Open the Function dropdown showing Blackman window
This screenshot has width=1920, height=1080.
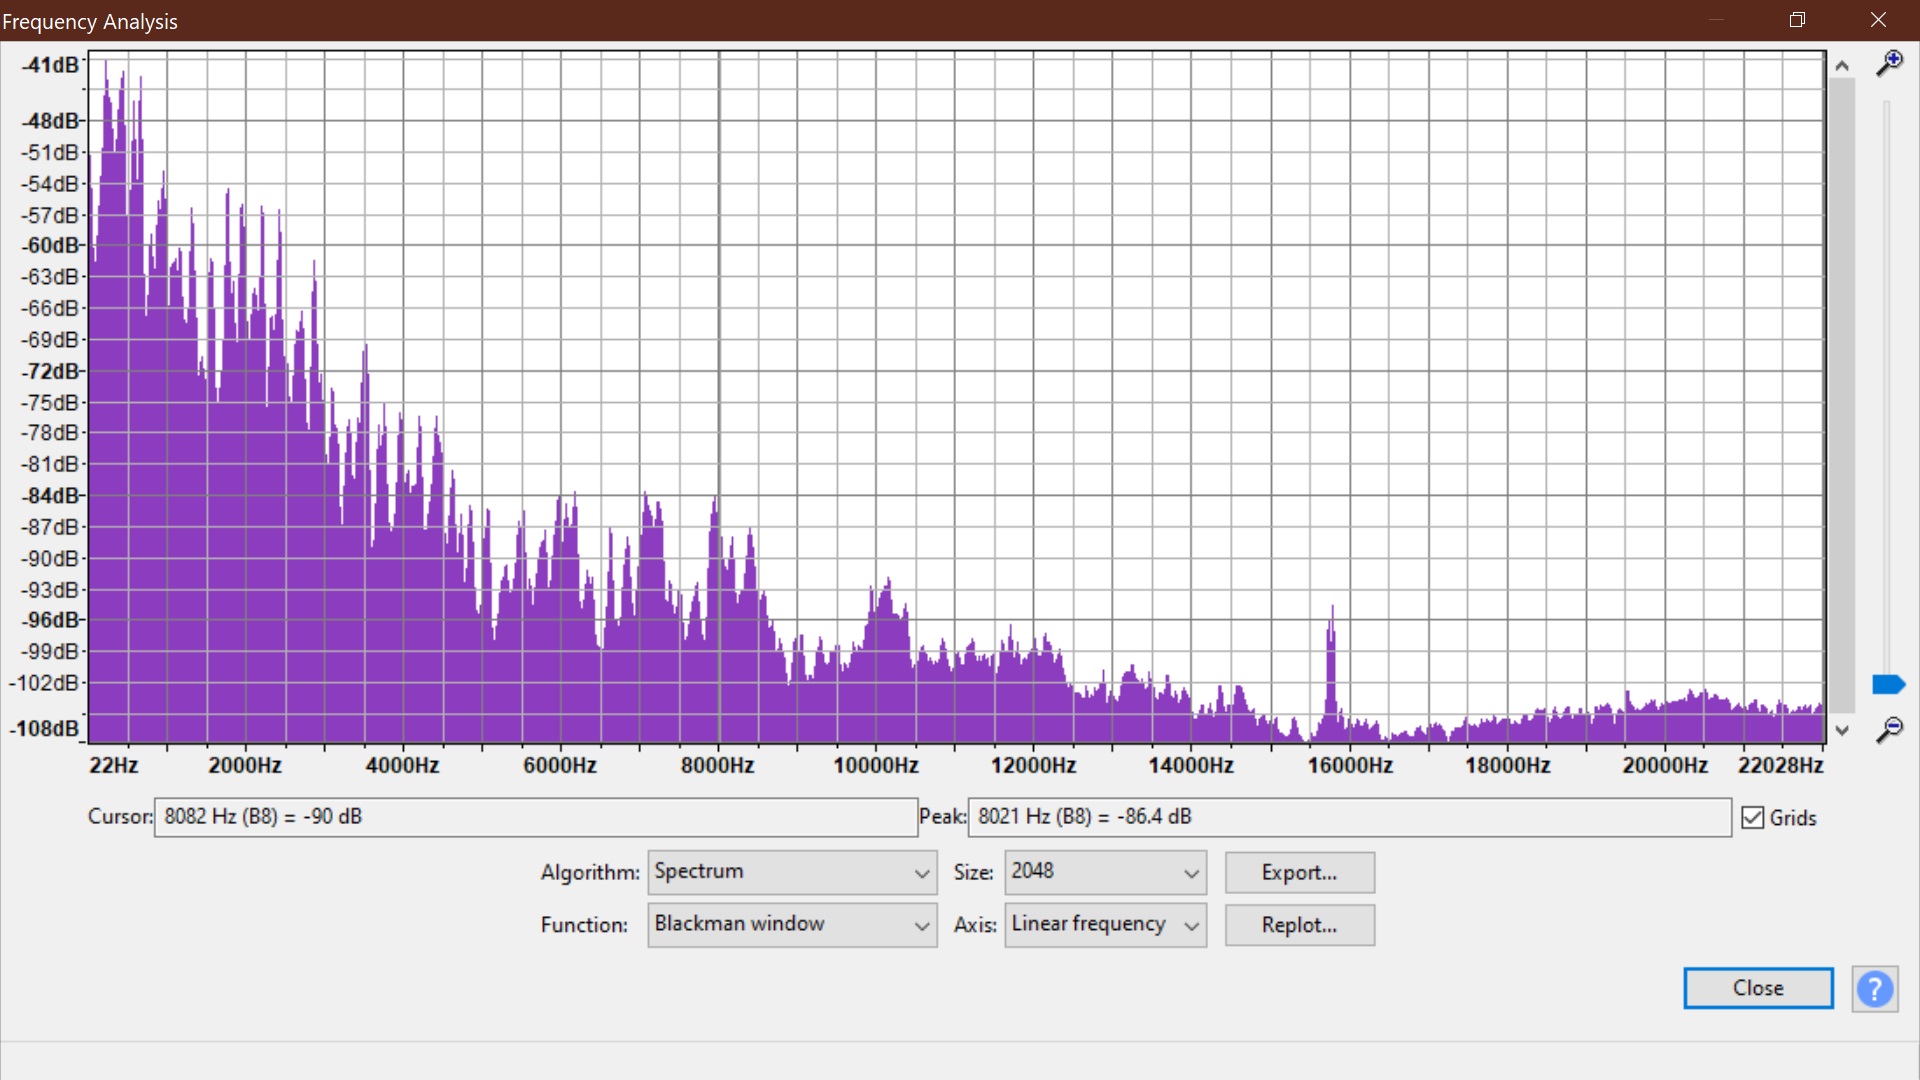point(792,925)
